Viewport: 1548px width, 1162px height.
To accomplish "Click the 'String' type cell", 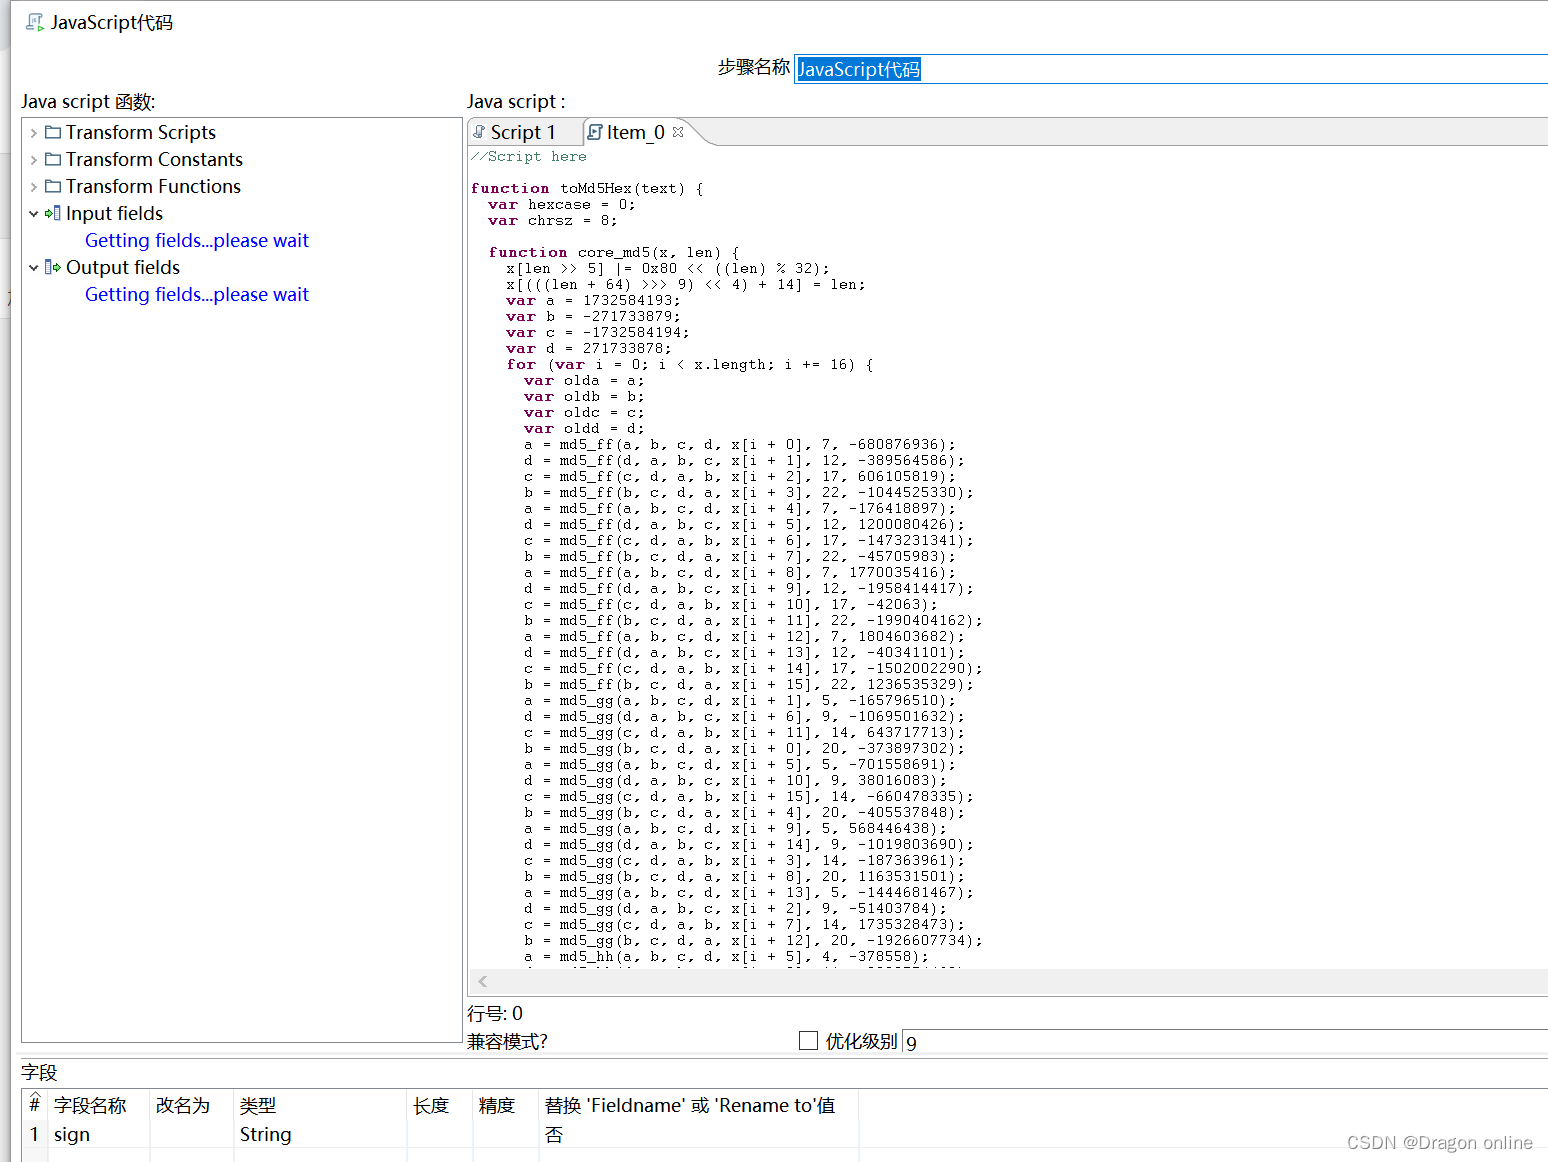I will point(320,1134).
